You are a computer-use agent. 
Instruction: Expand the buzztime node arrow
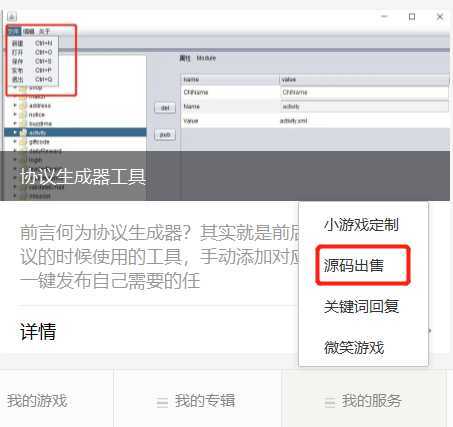[x=15, y=123]
